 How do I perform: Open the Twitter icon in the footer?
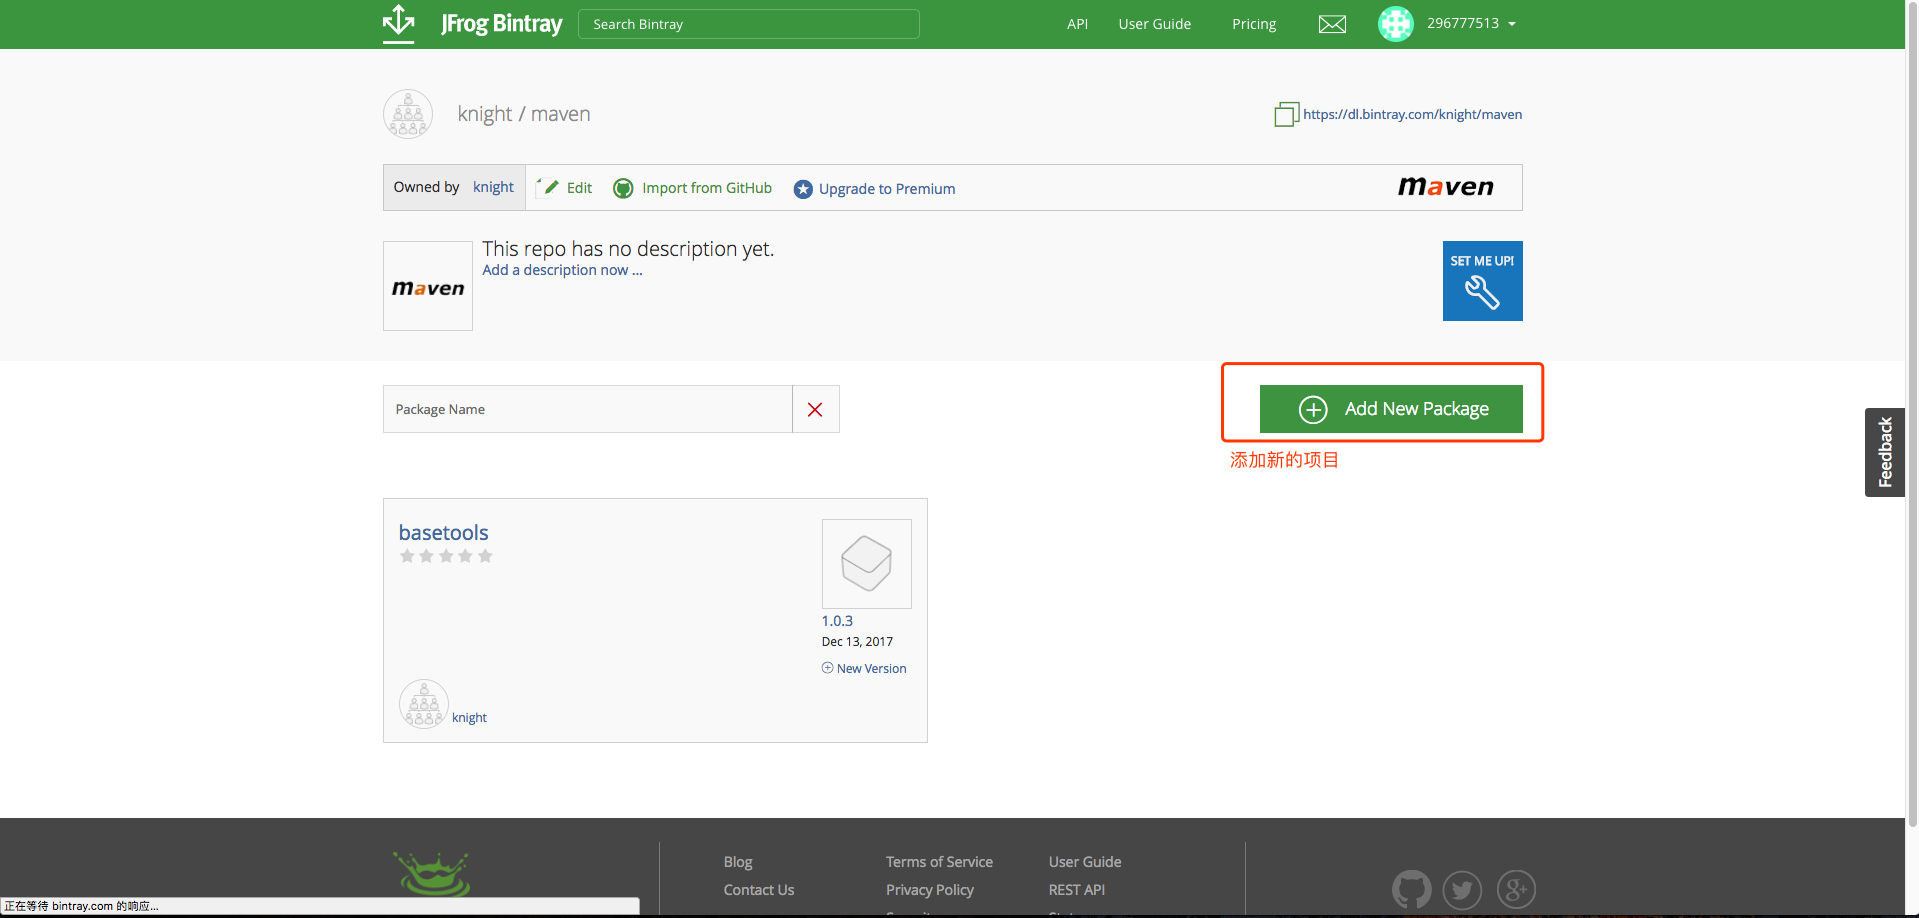tap(1462, 889)
